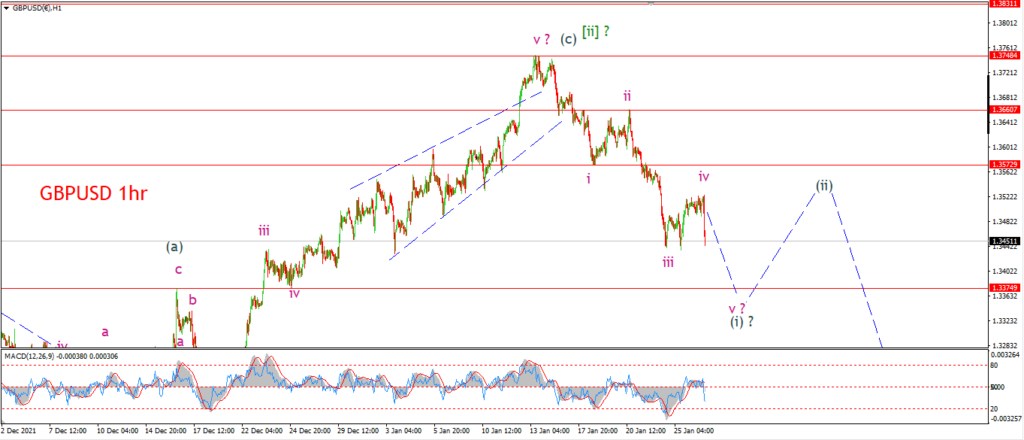Select the 1.36607 red price level tag
Viewport: 1024px width, 440px height.
1004,110
